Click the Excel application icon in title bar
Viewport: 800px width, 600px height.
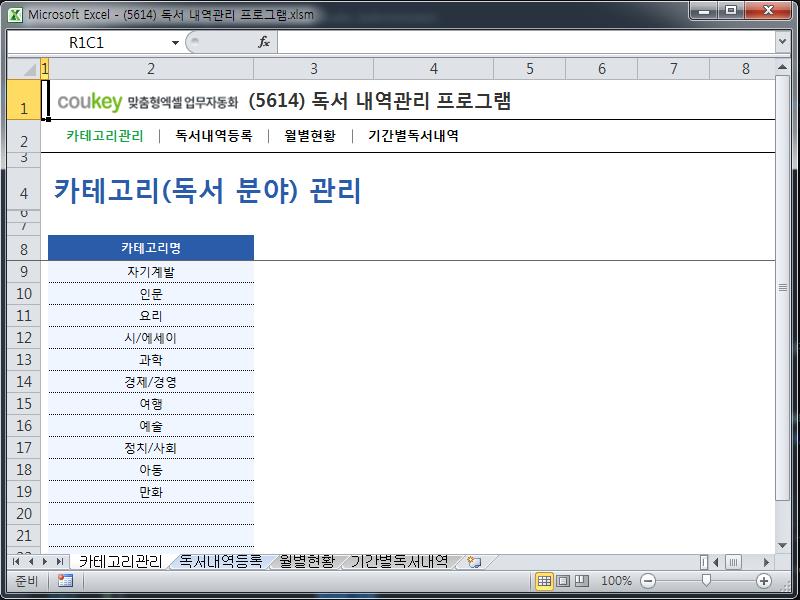[x=15, y=15]
